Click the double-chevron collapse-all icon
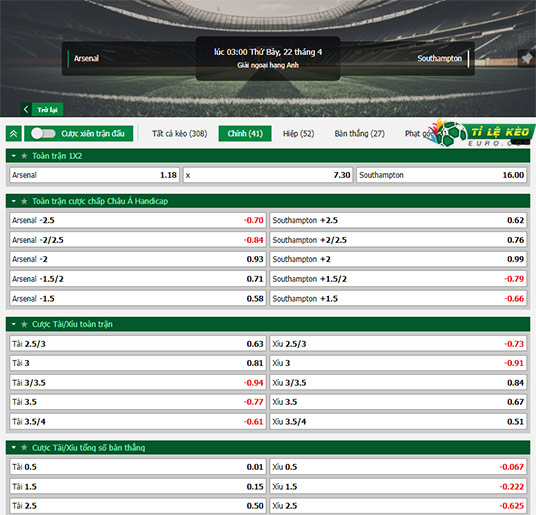This screenshot has height=515, width=536. 14,134
